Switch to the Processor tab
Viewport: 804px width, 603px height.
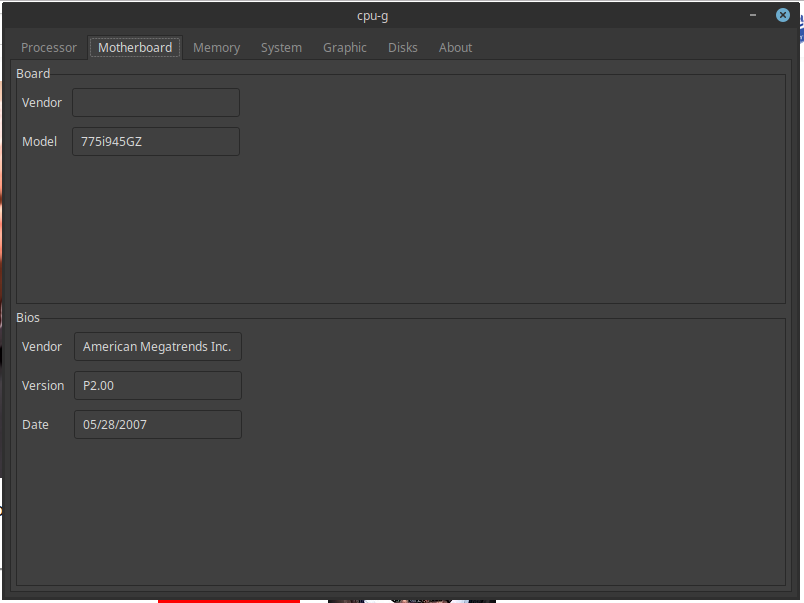(x=49, y=48)
